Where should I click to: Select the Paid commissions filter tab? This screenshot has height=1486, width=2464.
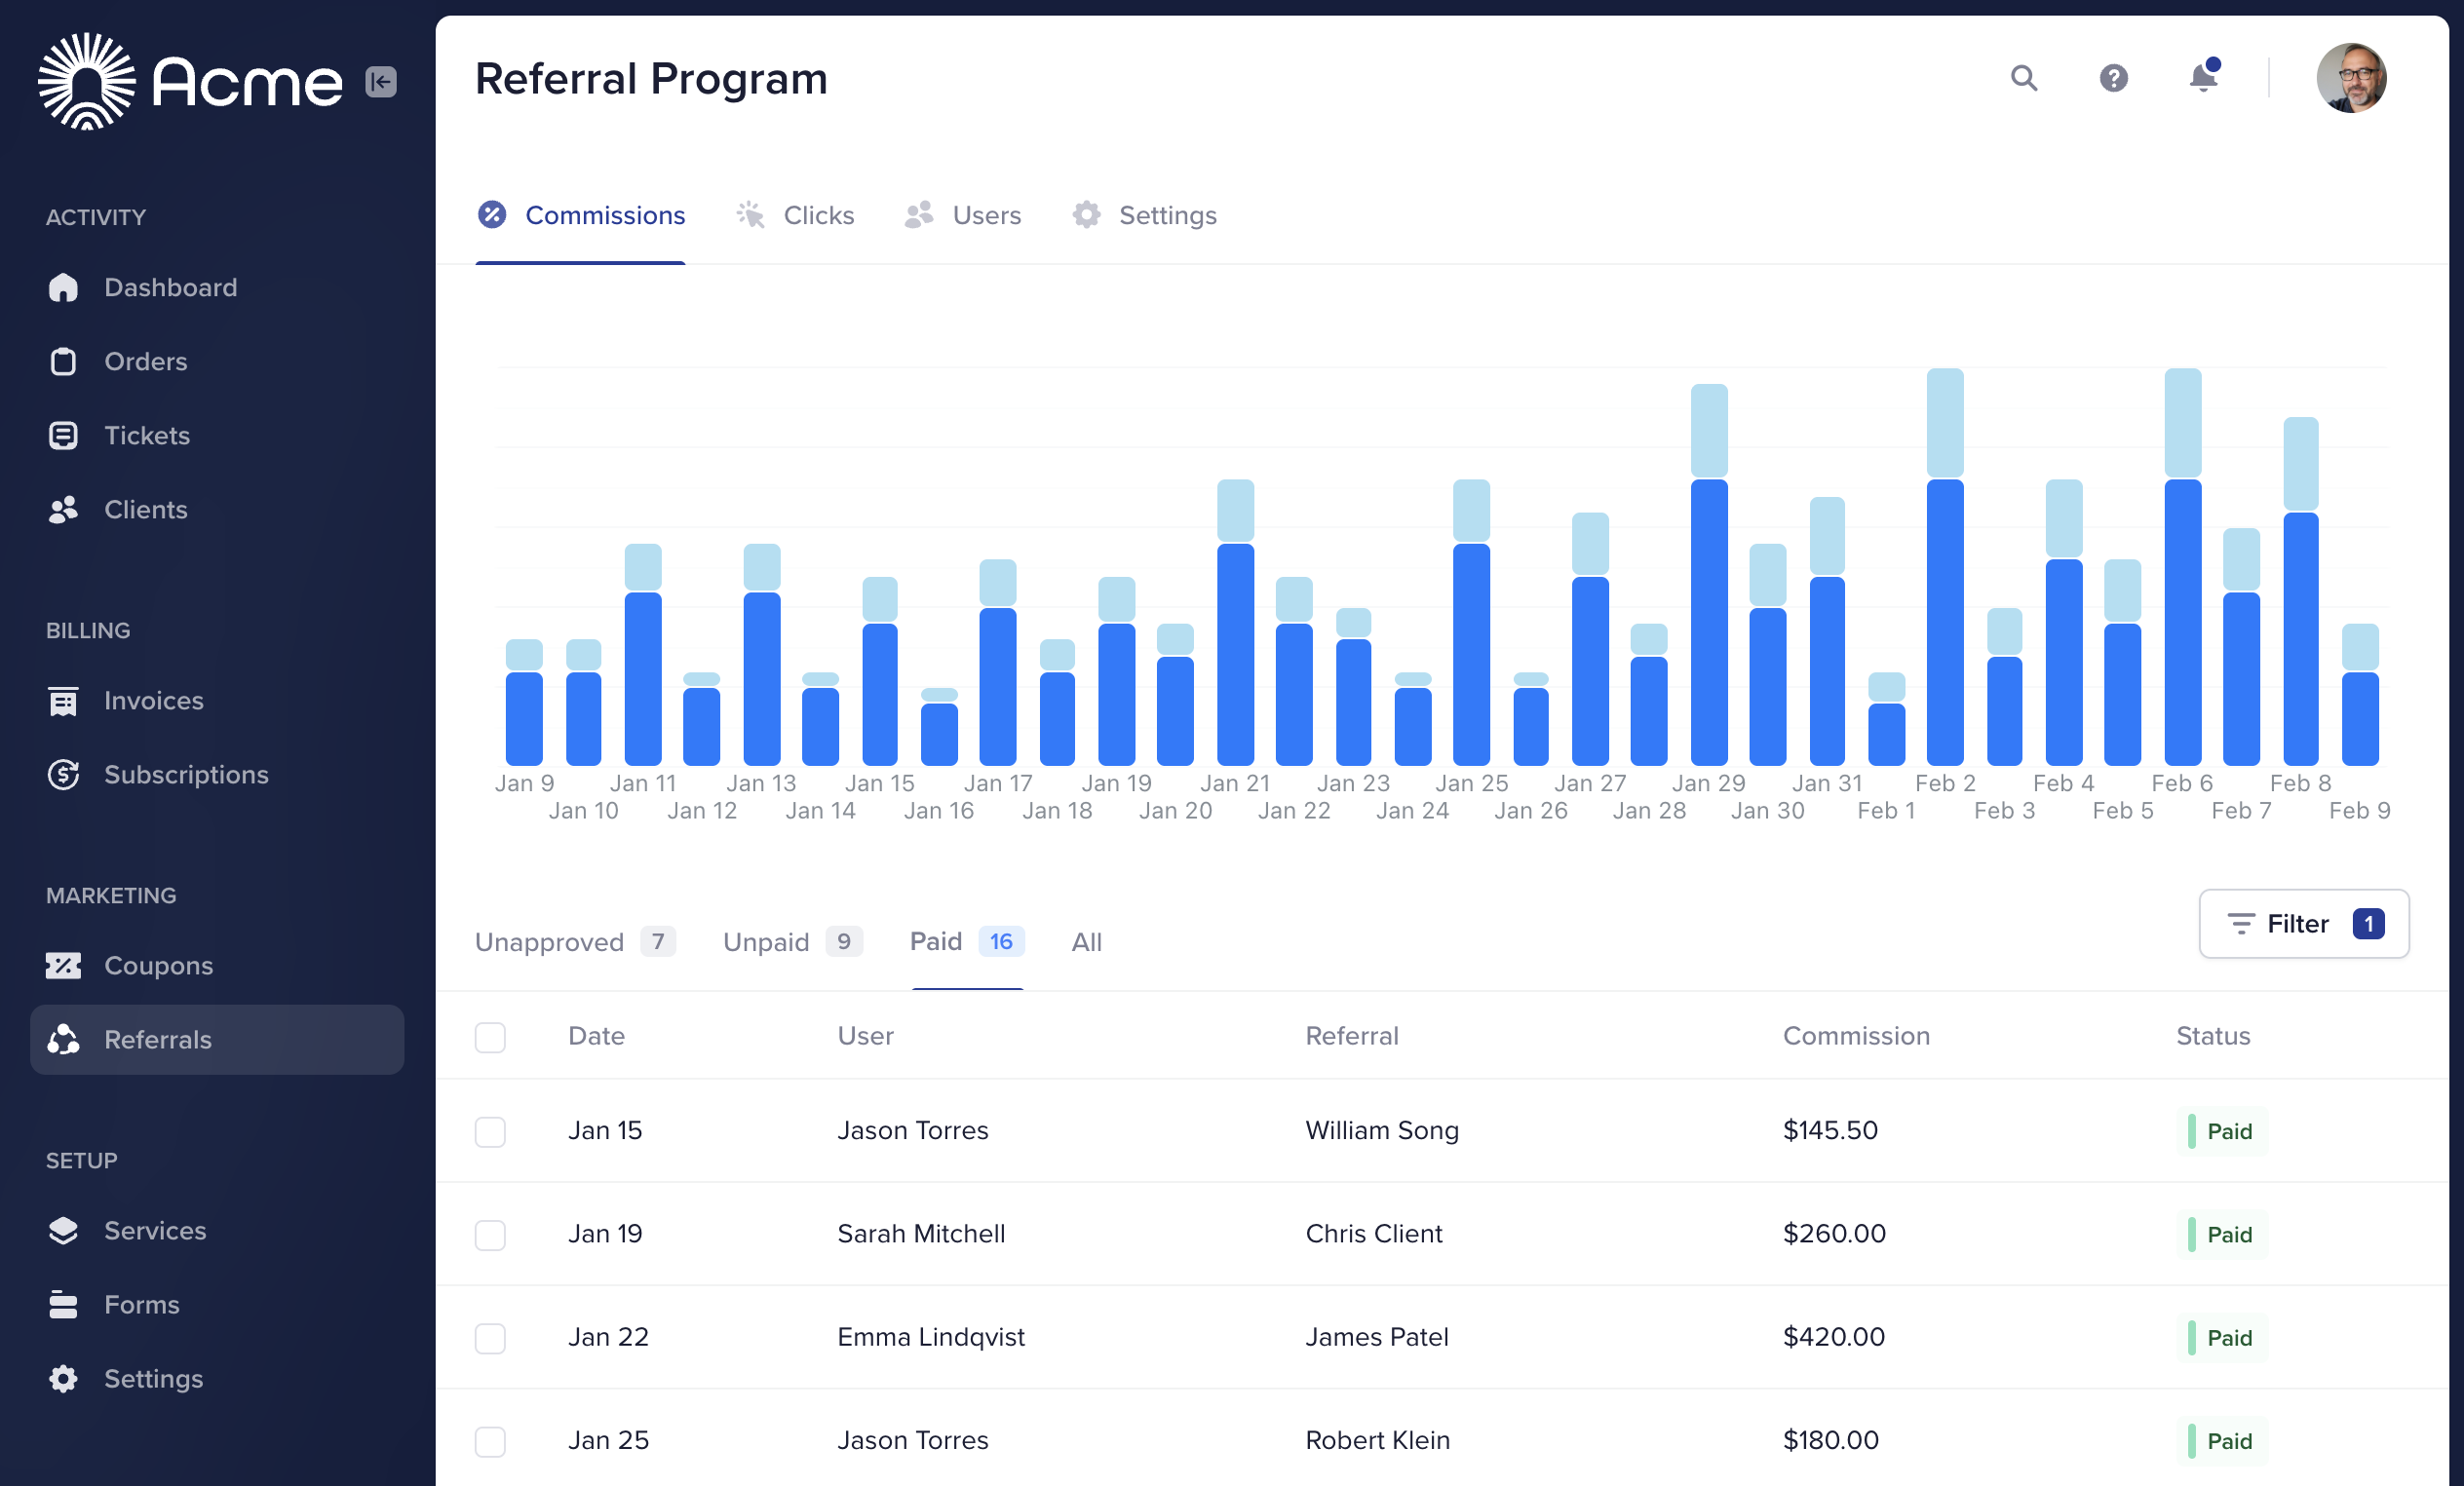point(967,942)
